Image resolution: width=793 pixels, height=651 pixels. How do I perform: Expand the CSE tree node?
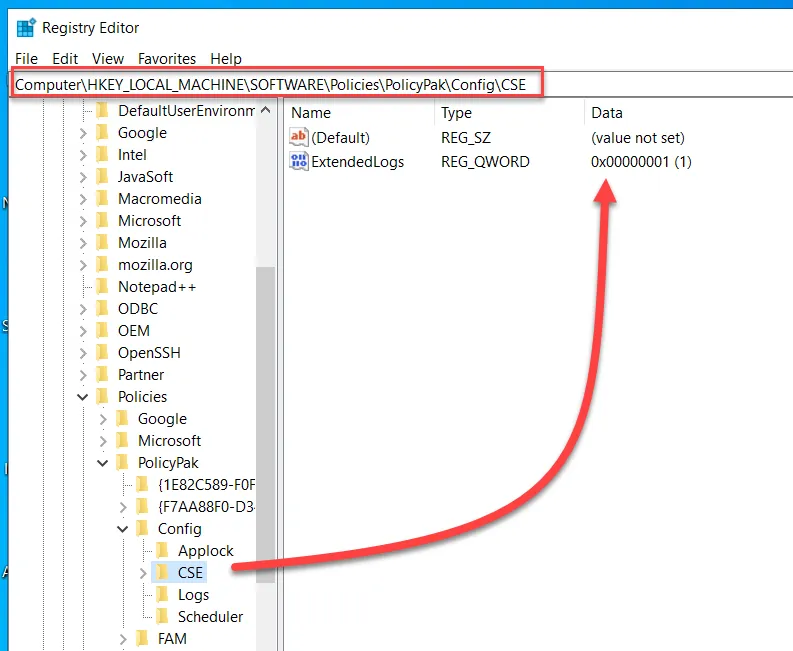click(143, 573)
